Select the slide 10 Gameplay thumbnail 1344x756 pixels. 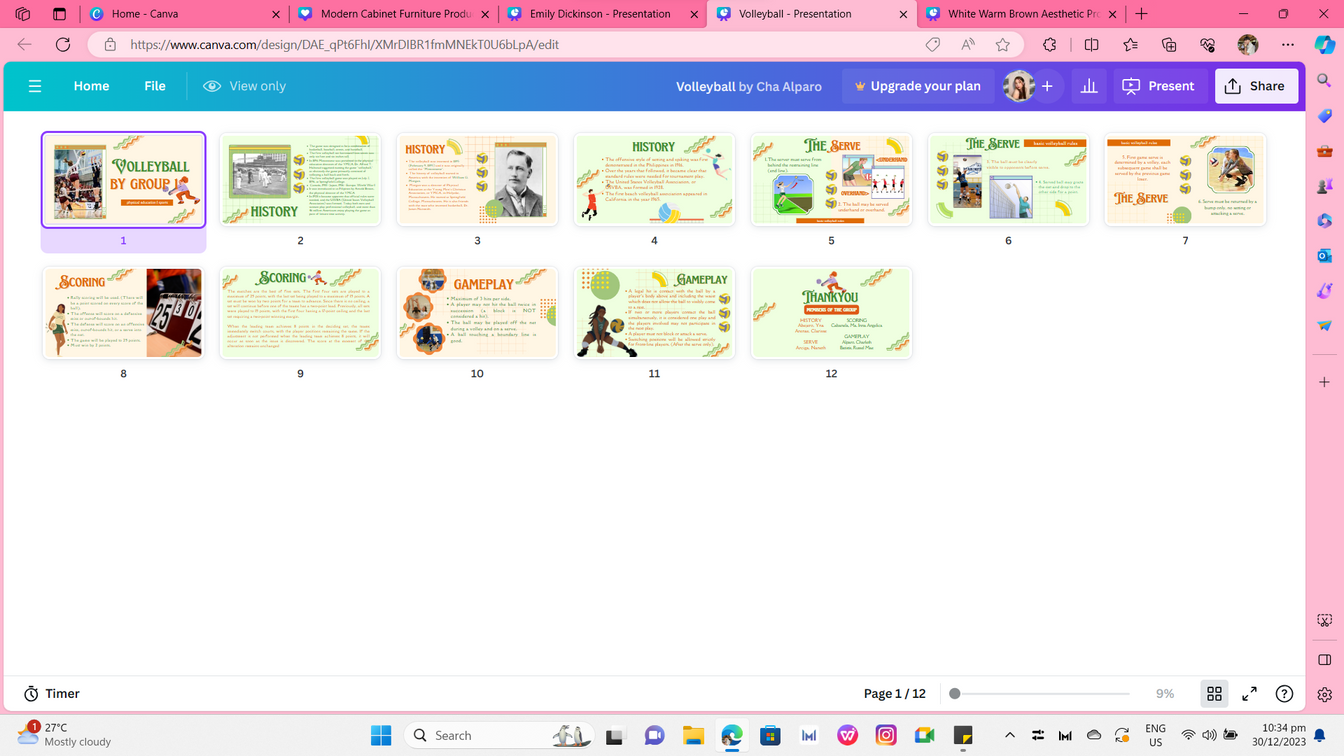pyautogui.click(x=477, y=312)
